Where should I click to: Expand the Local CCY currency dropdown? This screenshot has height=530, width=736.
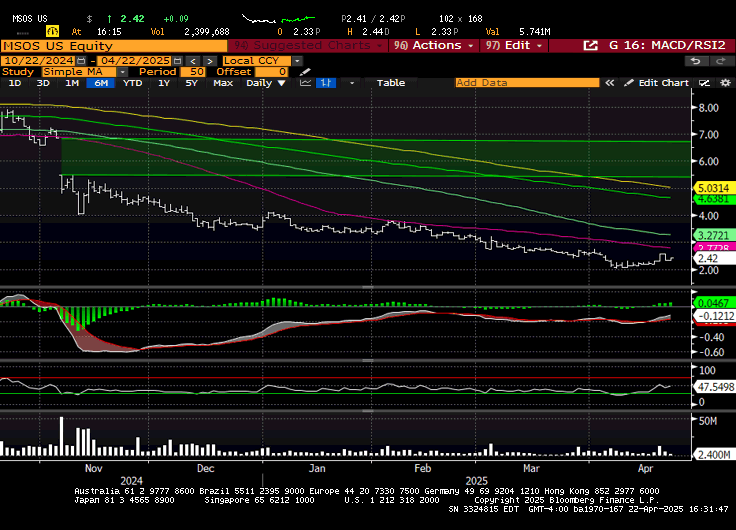pos(297,61)
